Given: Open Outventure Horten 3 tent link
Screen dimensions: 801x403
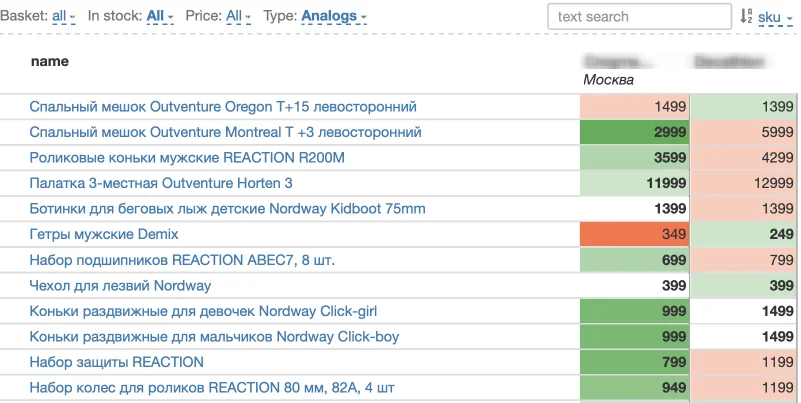Looking at the screenshot, I should pyautogui.click(x=161, y=183).
